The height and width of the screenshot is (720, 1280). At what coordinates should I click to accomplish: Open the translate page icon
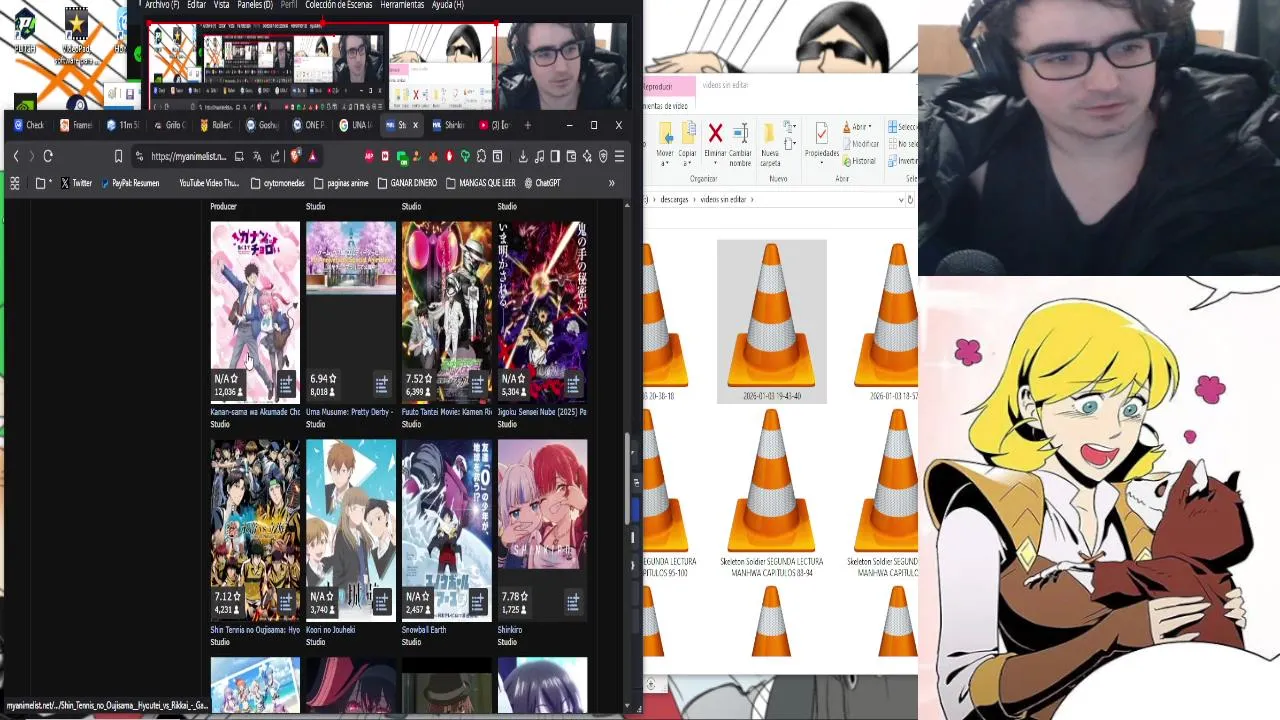[x=257, y=156]
